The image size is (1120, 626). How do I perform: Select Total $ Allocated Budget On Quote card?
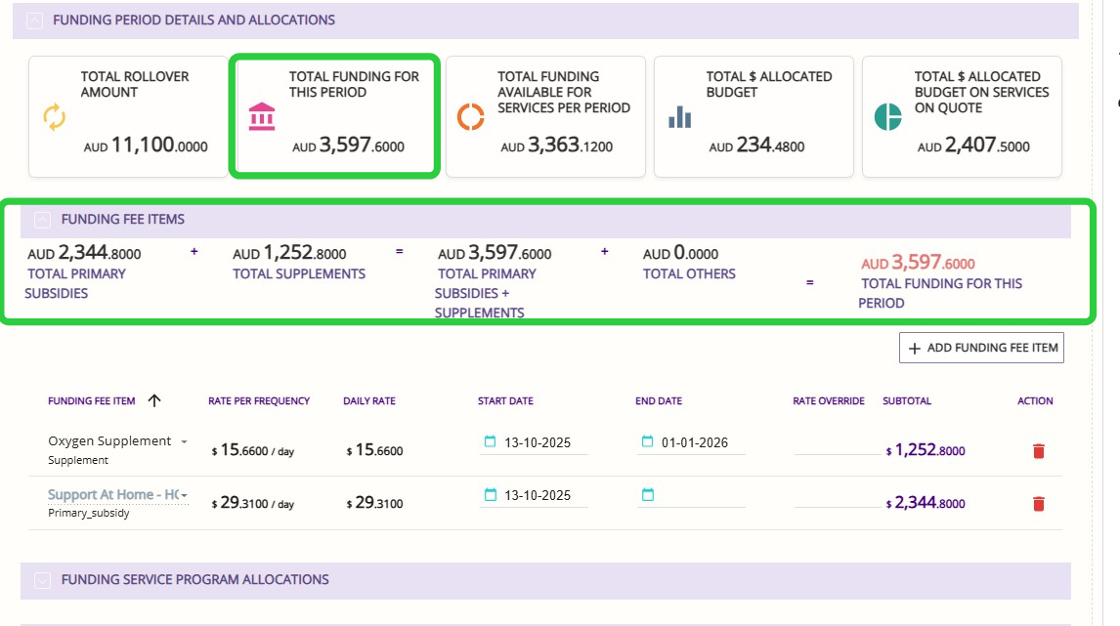coord(962,116)
